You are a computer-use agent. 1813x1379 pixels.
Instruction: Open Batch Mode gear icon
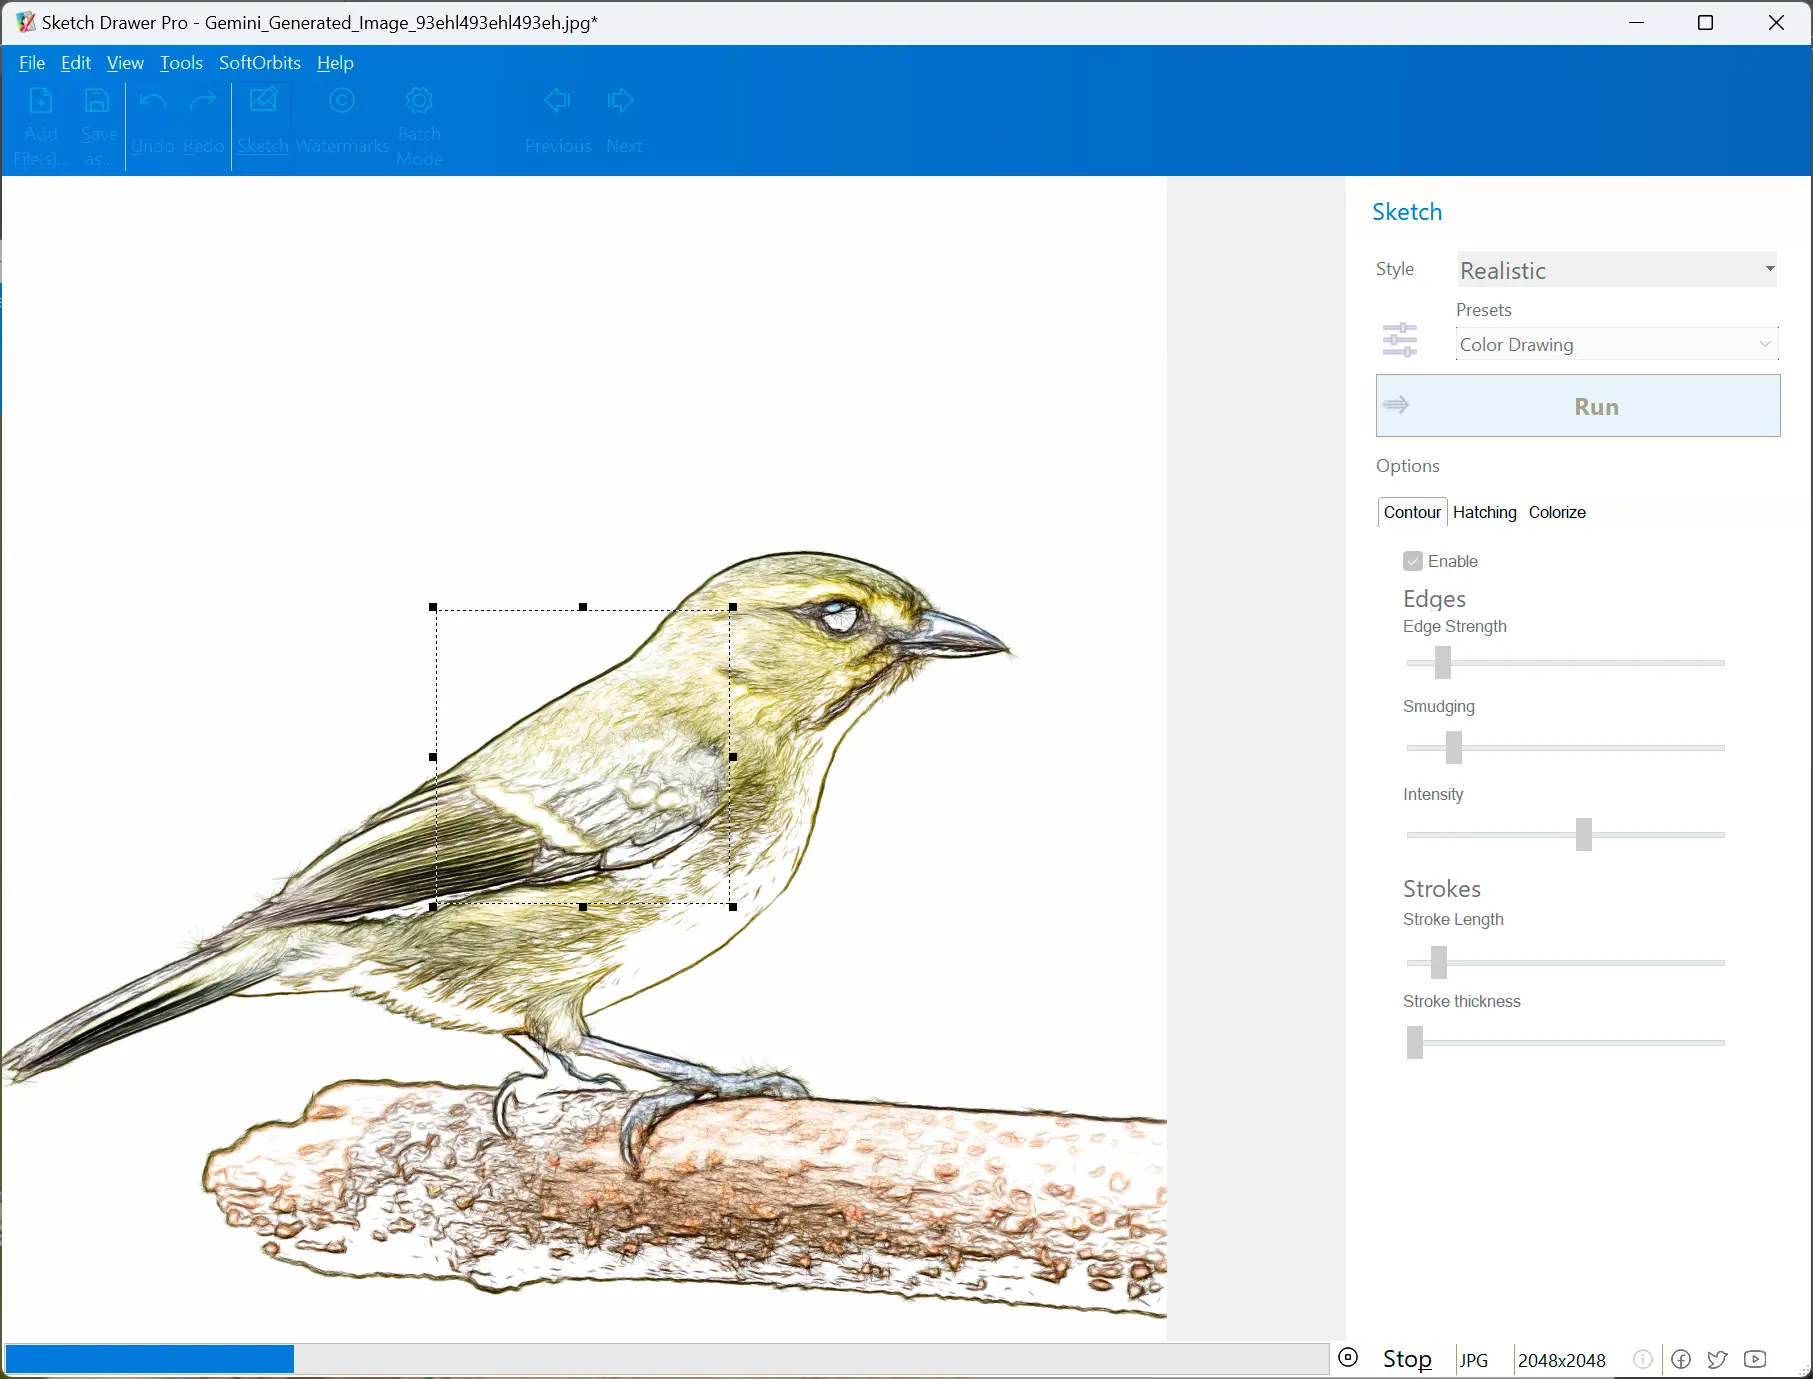(419, 100)
